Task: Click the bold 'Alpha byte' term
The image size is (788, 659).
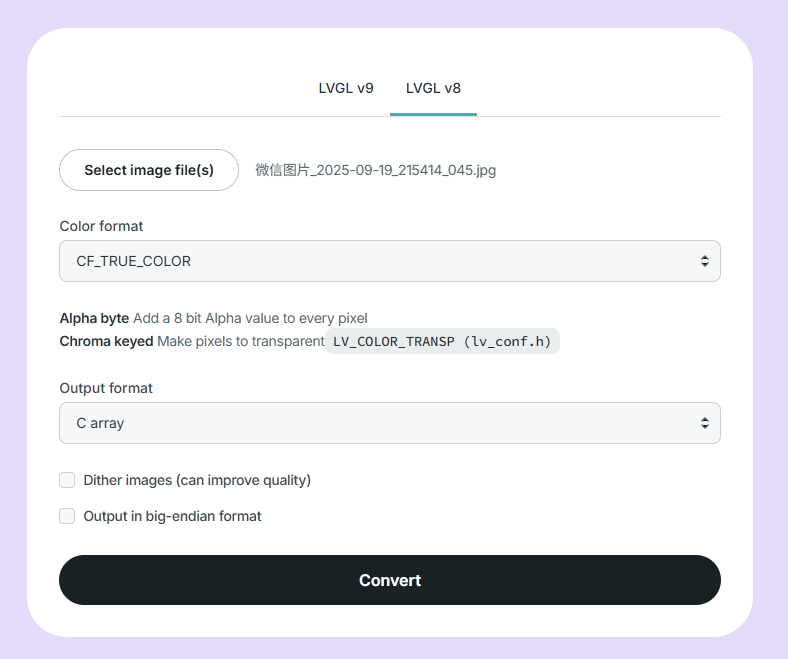Action: tap(94, 318)
